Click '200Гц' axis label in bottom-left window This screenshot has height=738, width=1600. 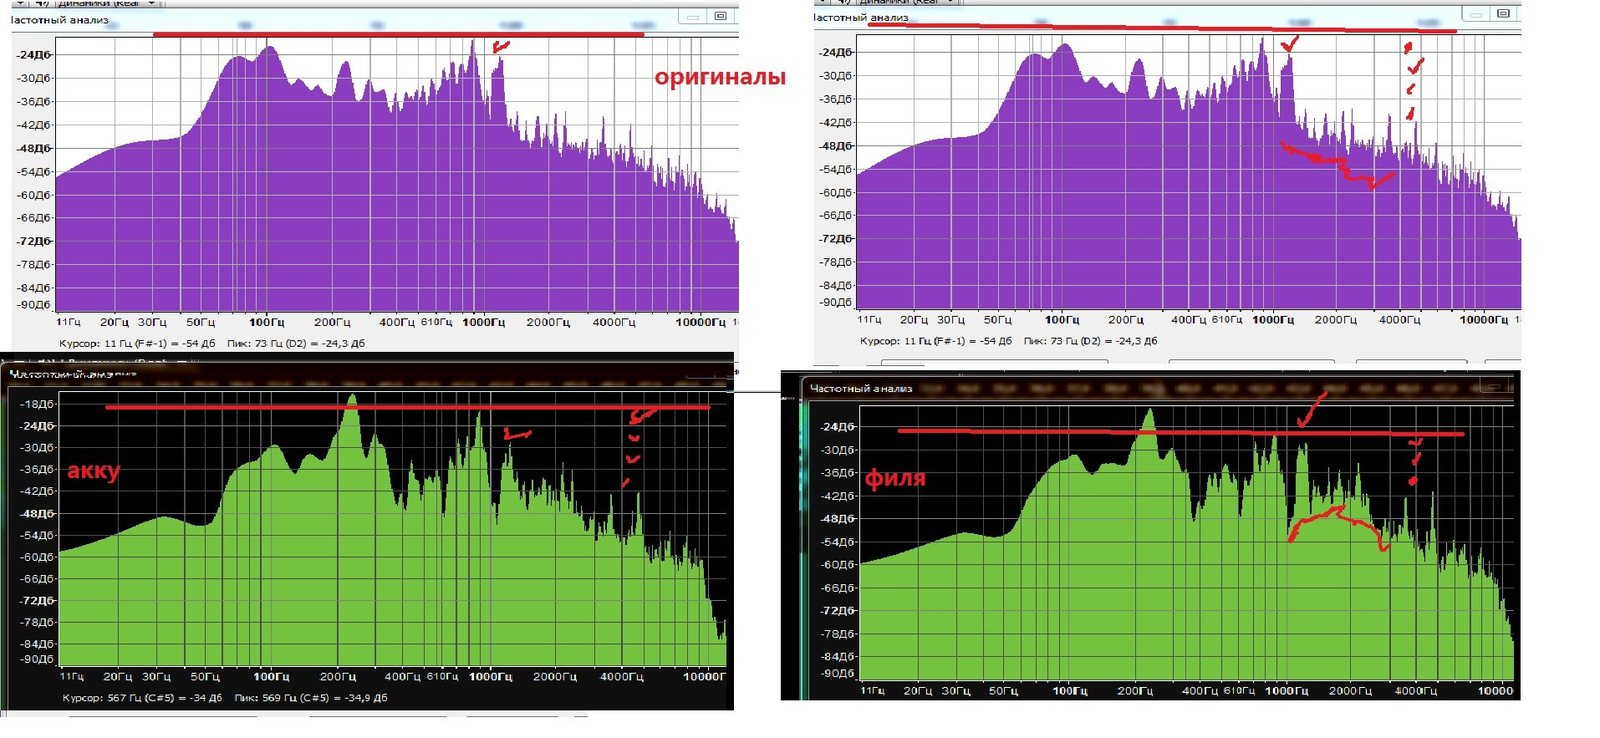point(338,677)
